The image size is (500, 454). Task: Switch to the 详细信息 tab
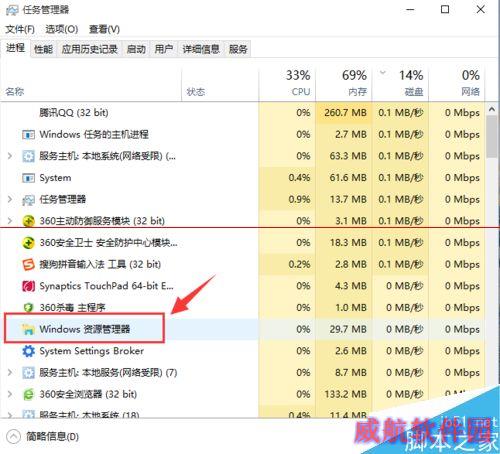point(201,49)
